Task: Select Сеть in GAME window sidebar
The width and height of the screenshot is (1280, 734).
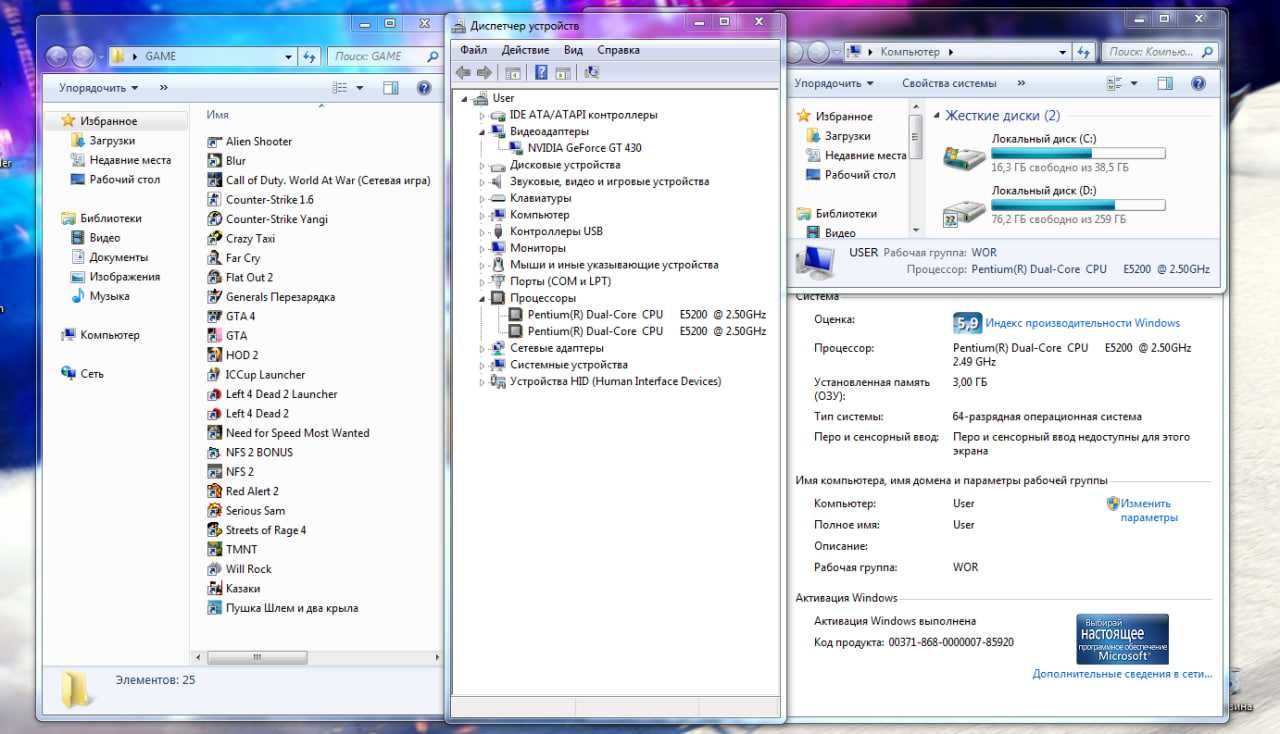Action: (x=92, y=374)
